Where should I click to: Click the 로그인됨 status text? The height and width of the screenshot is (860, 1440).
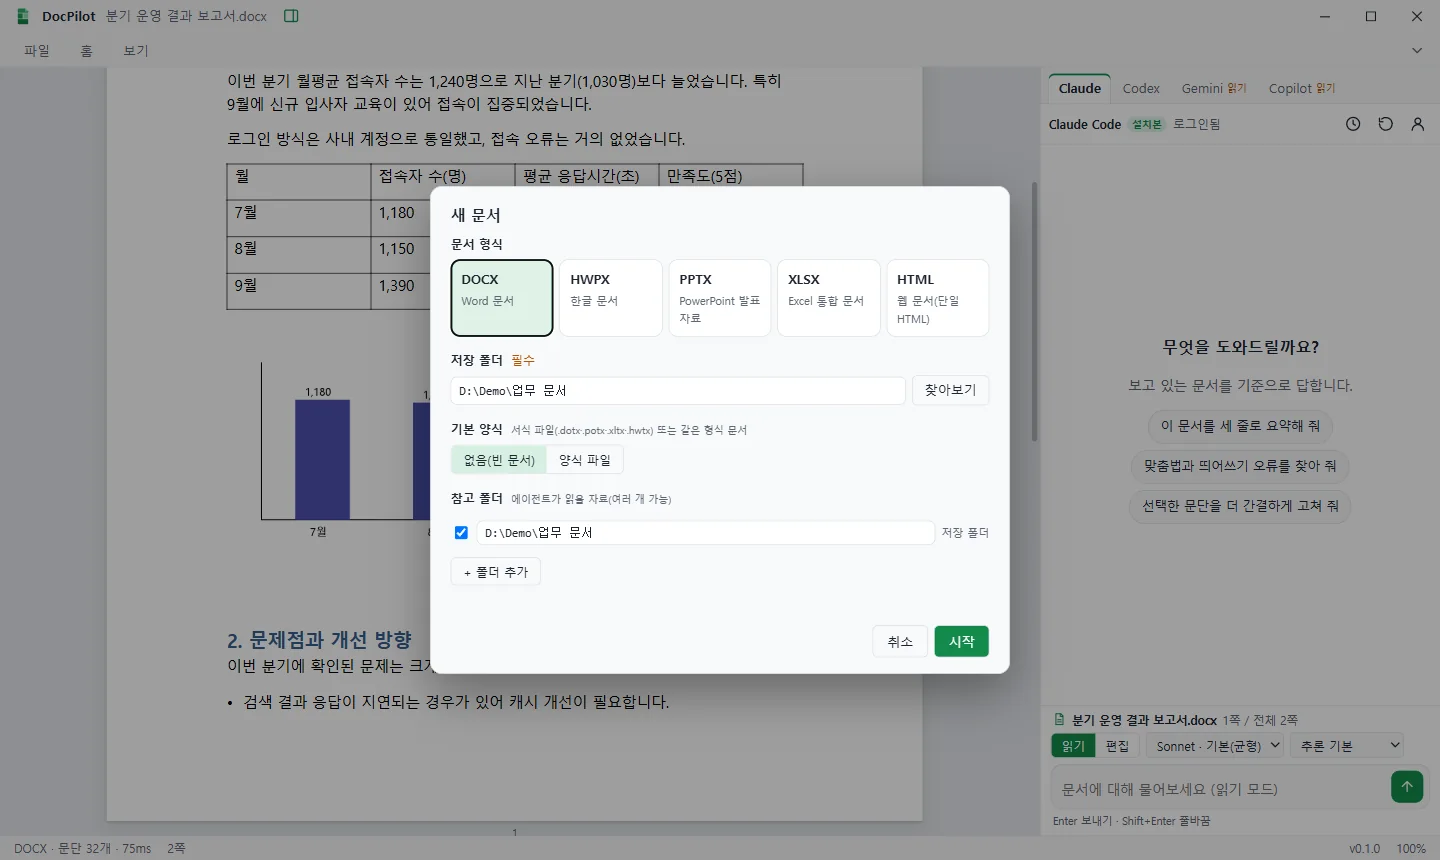1196,124
